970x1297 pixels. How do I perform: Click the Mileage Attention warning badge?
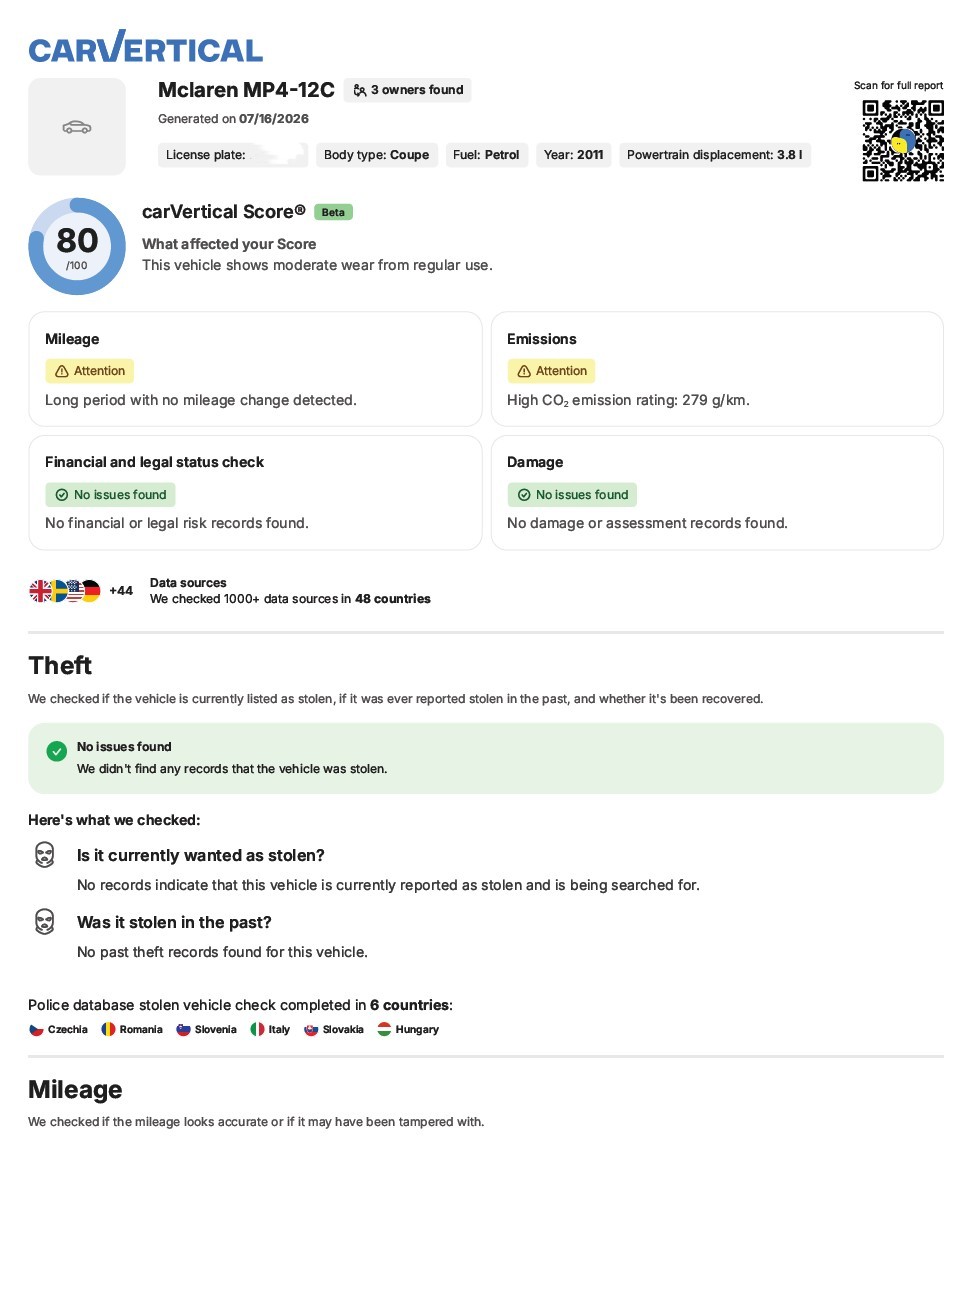[89, 371]
